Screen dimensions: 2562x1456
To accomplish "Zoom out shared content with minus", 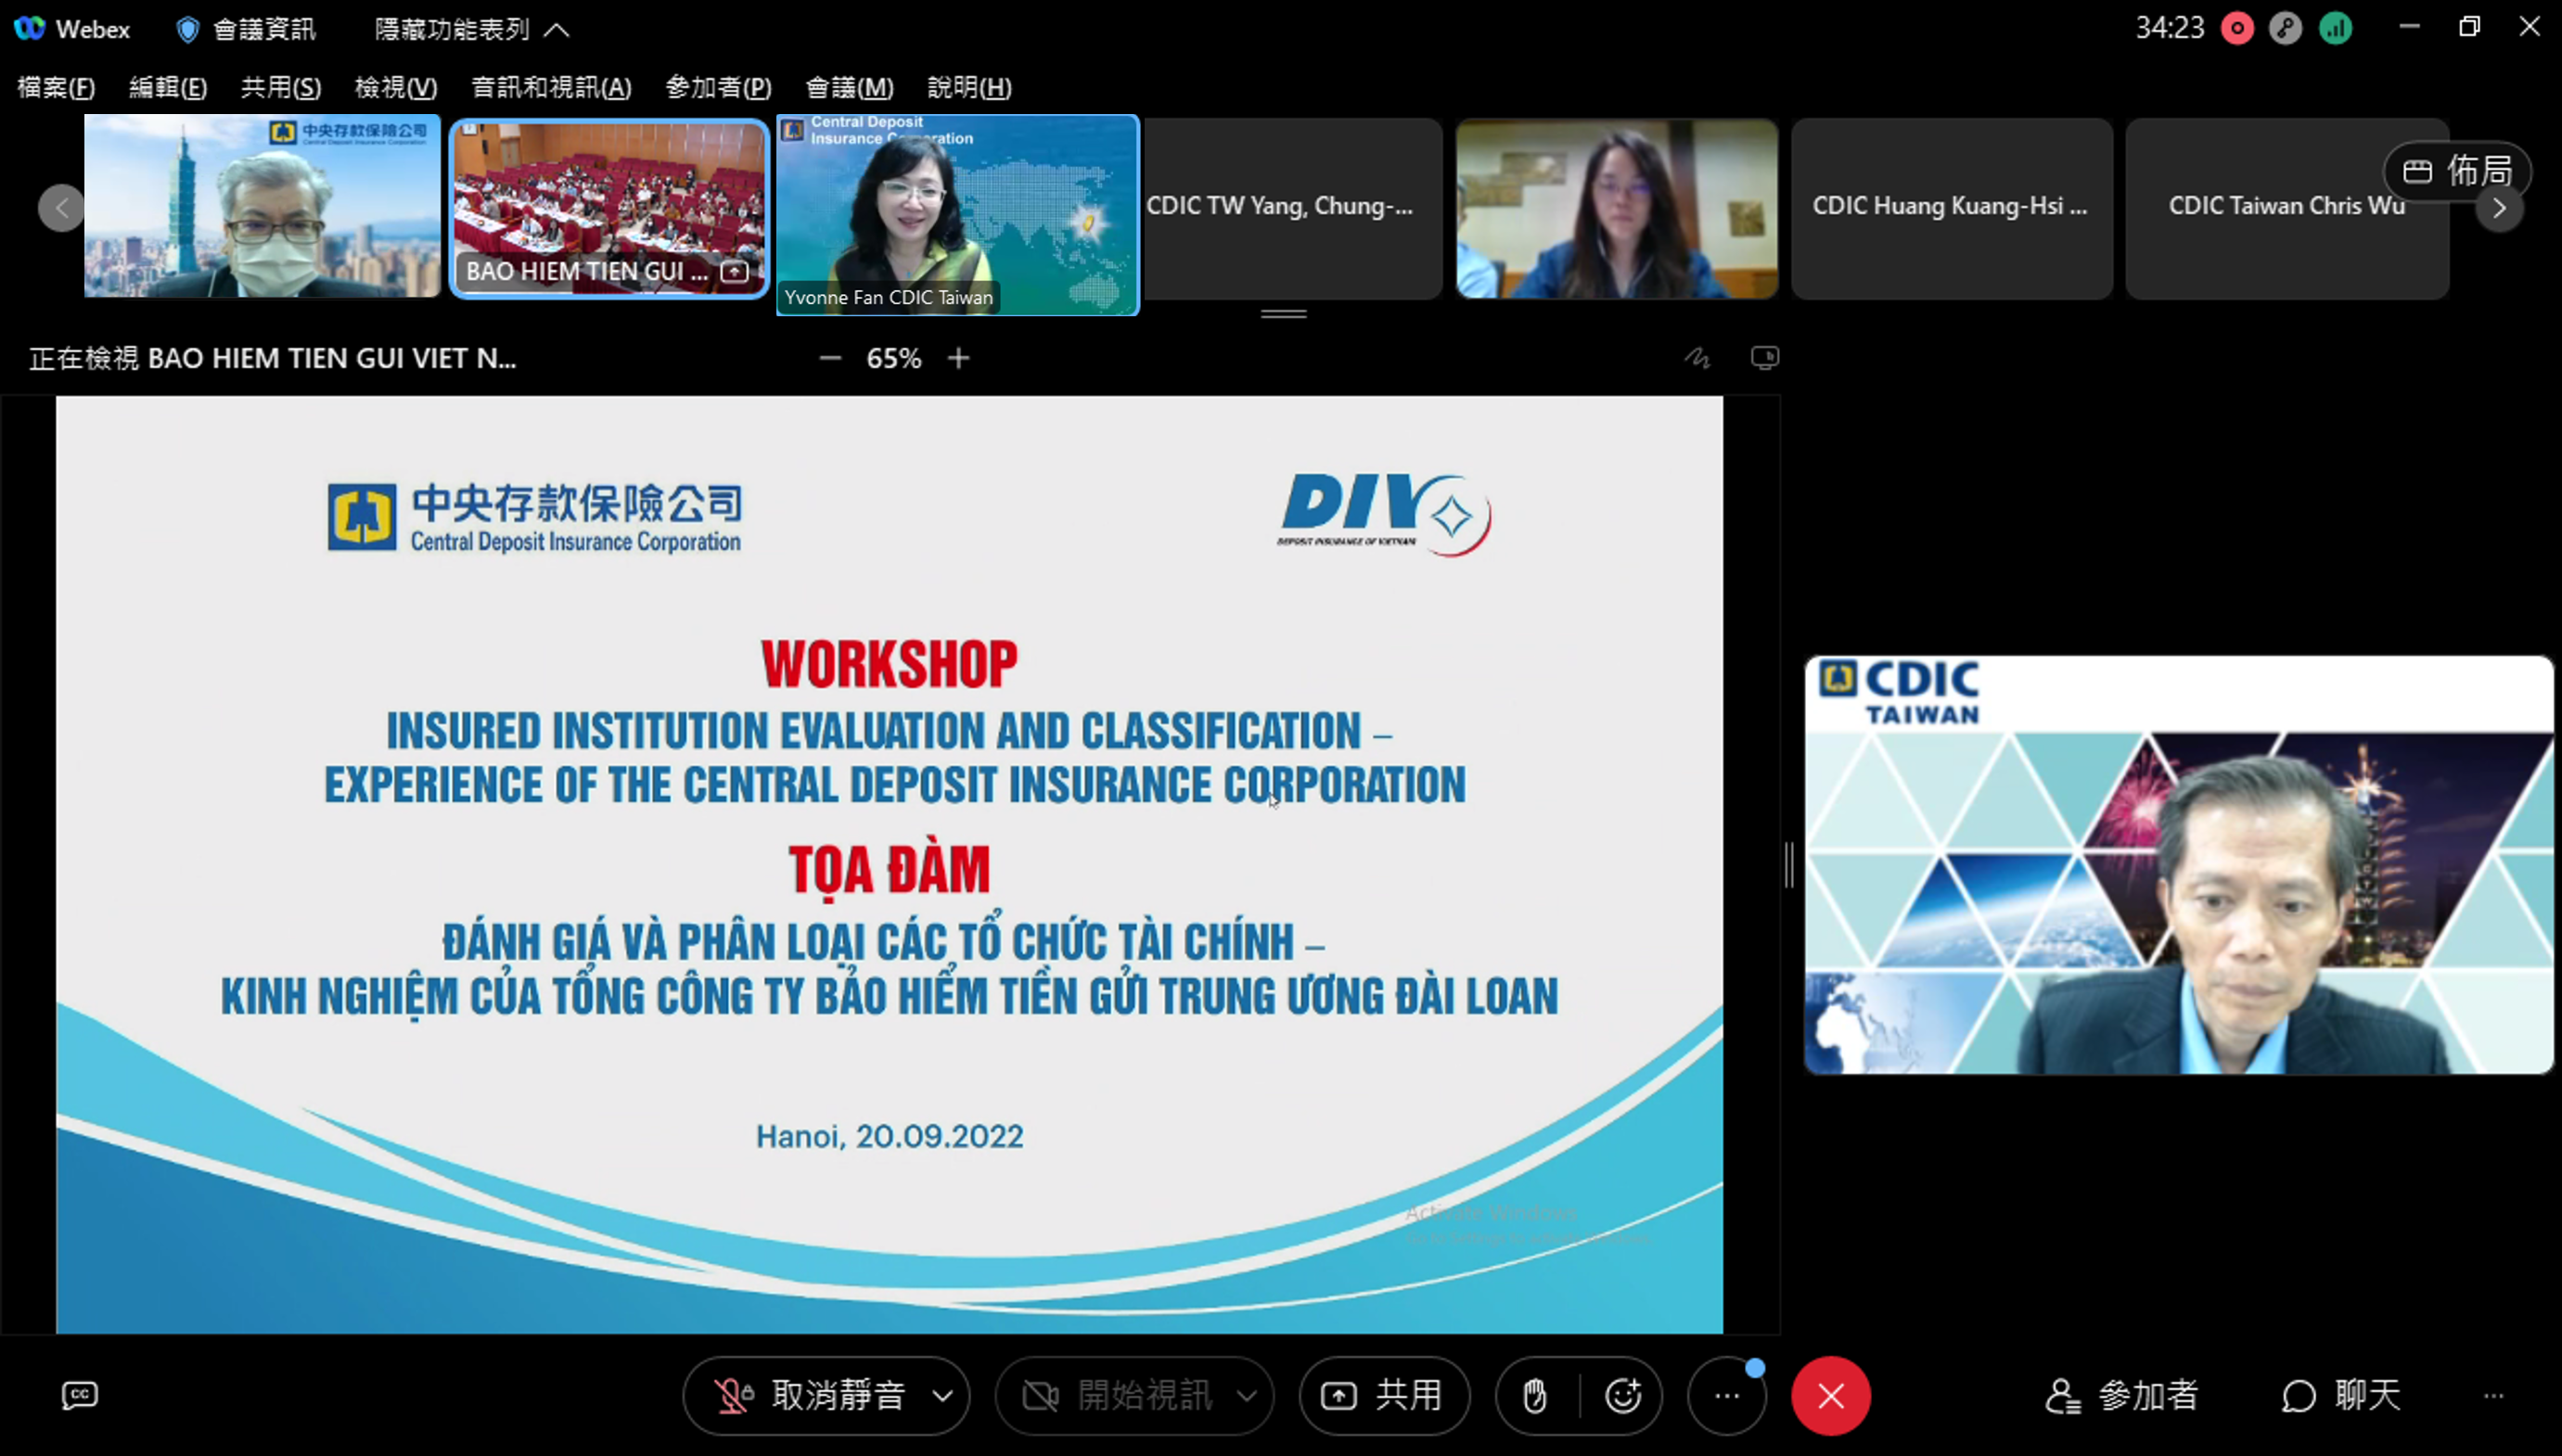I will 830,358.
